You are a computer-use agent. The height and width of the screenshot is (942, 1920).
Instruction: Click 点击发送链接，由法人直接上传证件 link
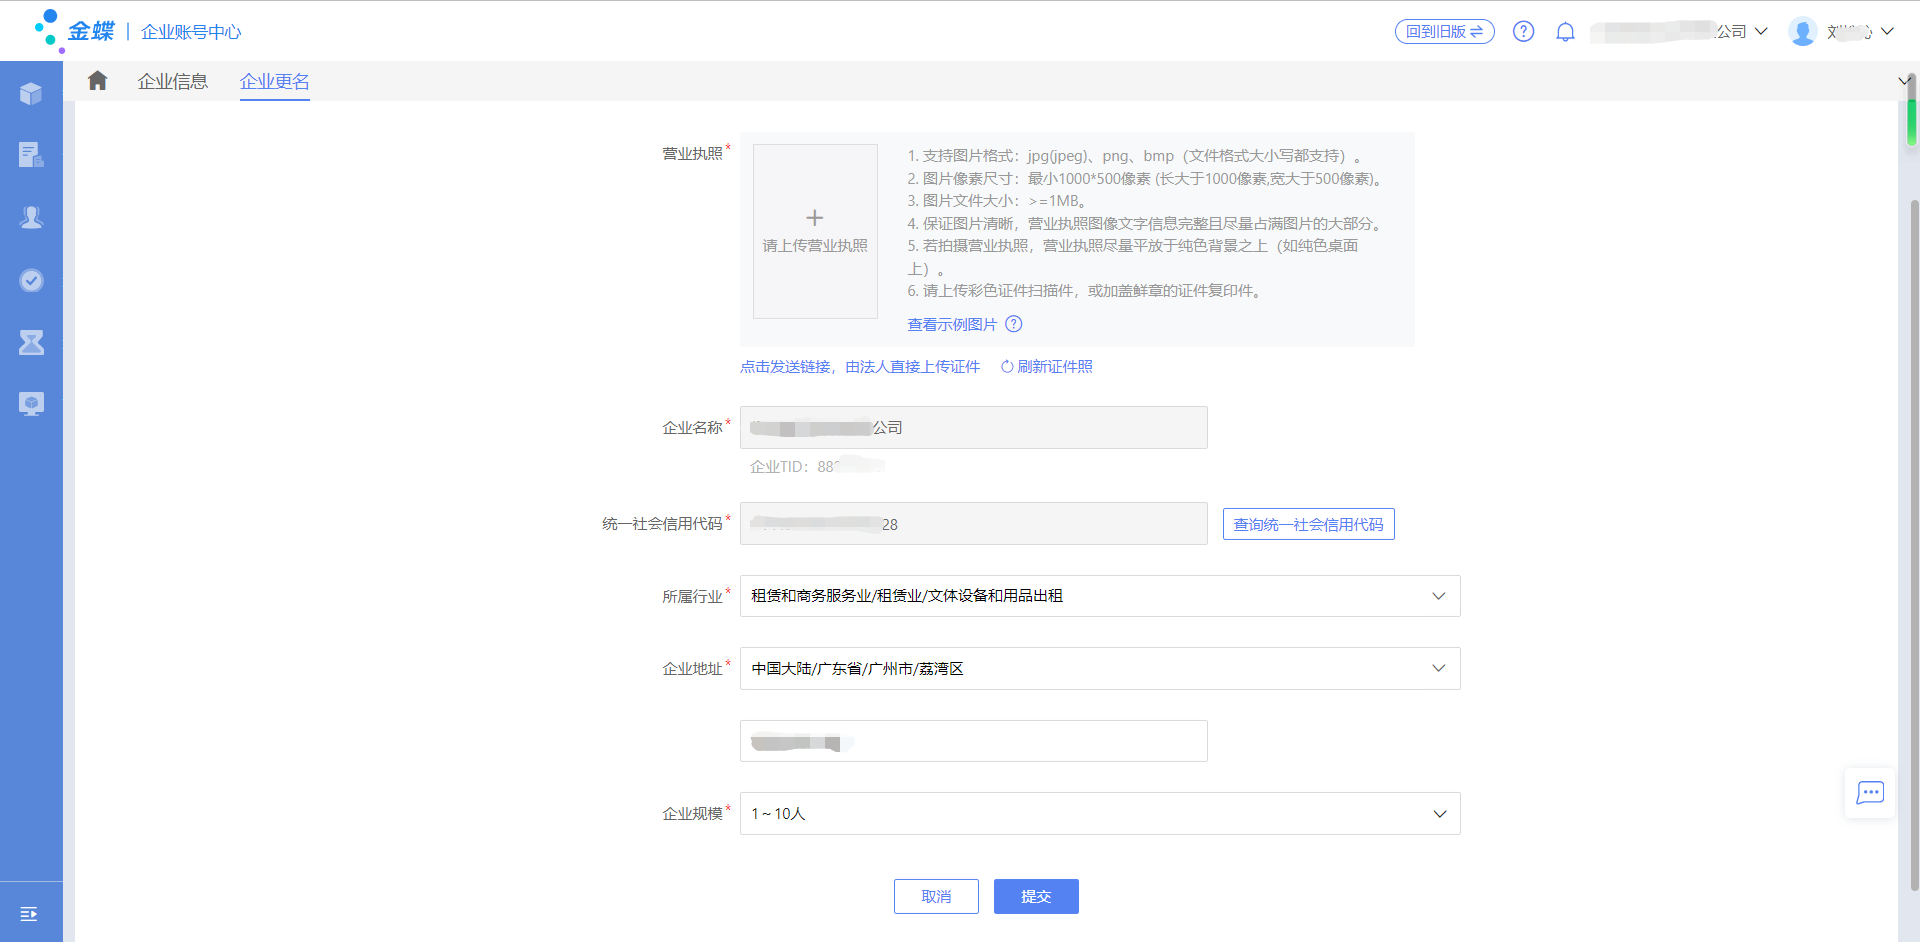[x=860, y=367]
